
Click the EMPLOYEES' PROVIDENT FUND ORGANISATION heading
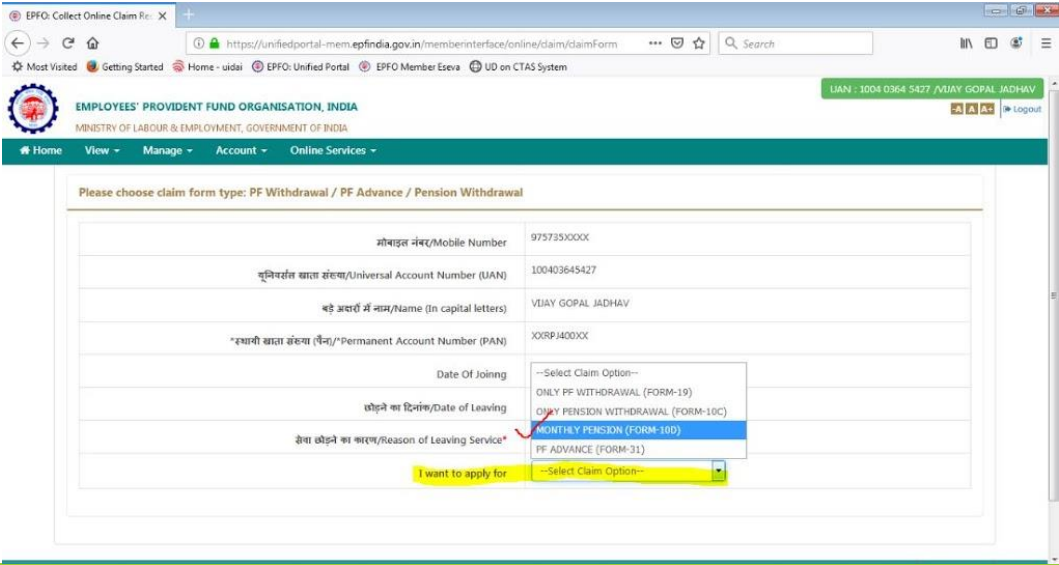tap(217, 107)
